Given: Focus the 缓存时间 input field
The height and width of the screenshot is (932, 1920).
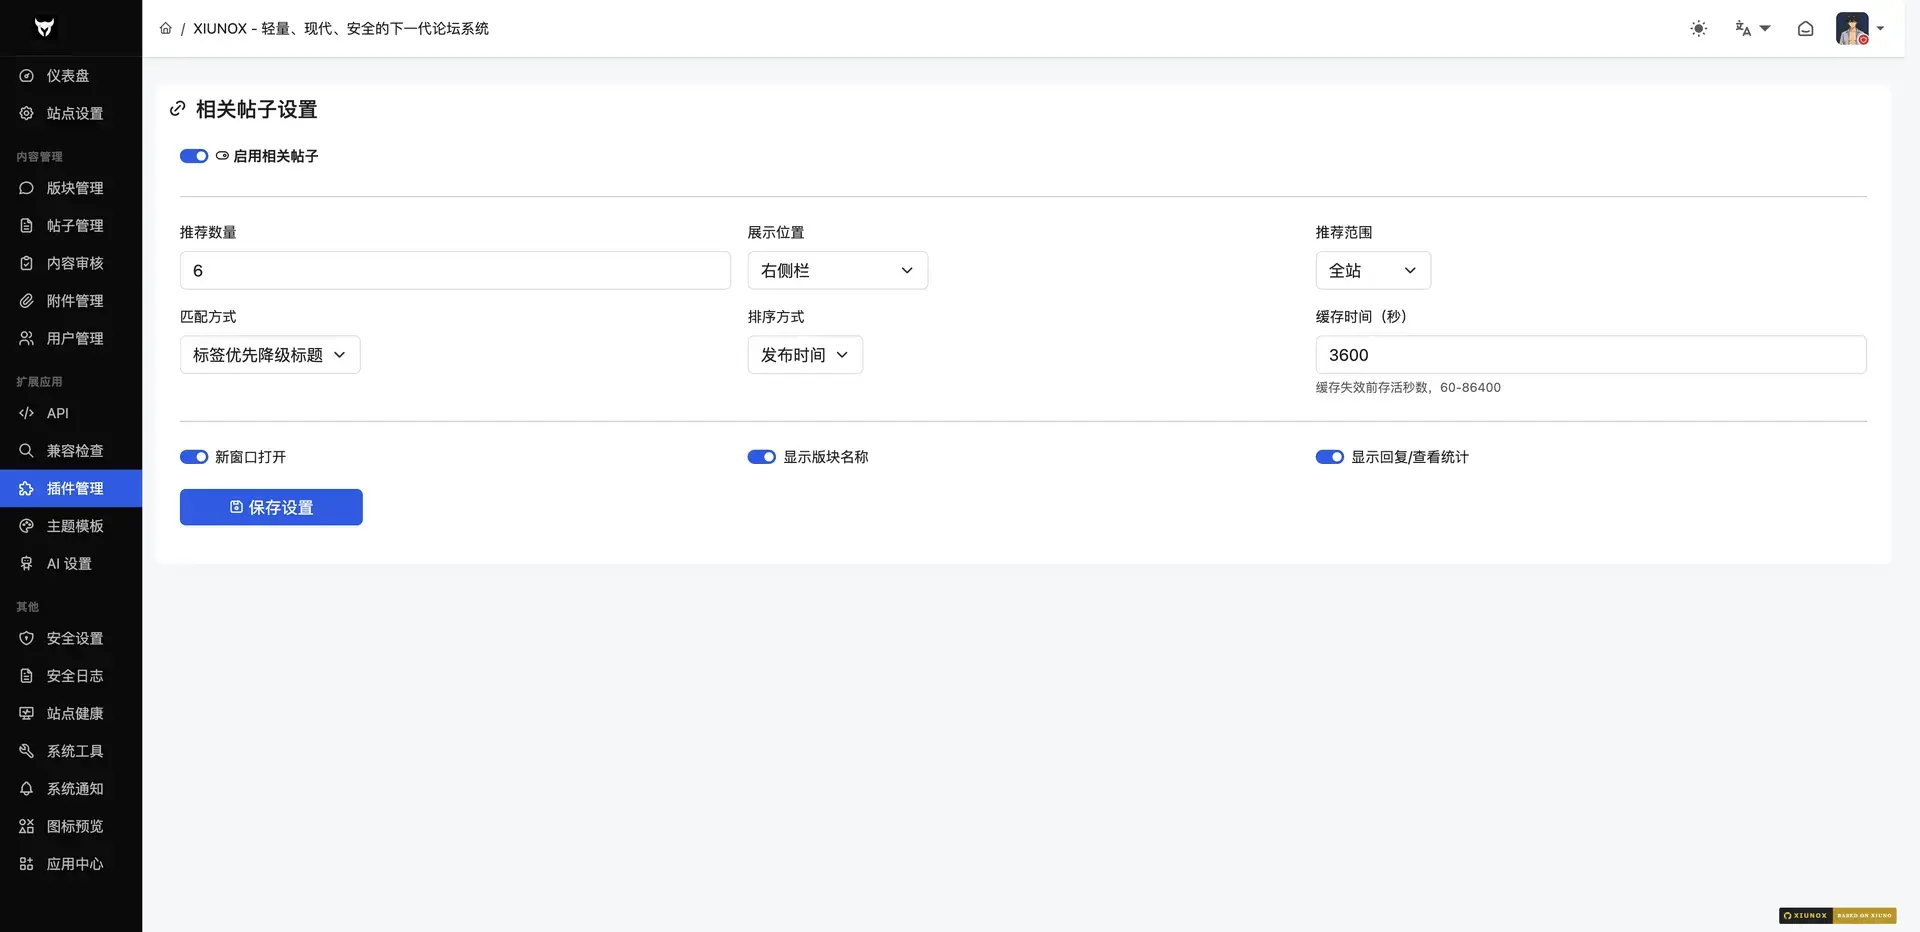Looking at the screenshot, I should pyautogui.click(x=1591, y=355).
